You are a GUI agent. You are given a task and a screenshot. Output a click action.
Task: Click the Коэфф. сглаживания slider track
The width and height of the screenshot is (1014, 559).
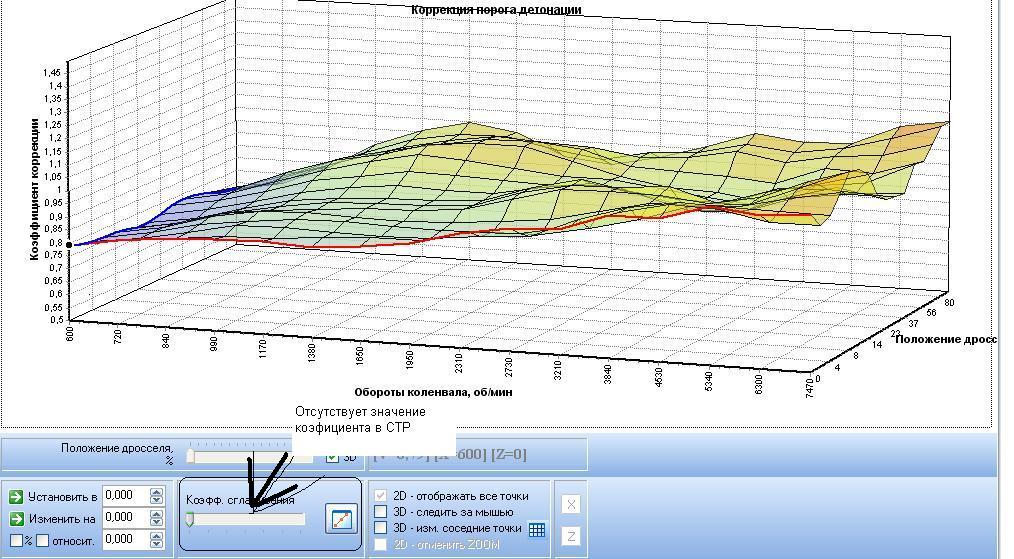pos(246,520)
